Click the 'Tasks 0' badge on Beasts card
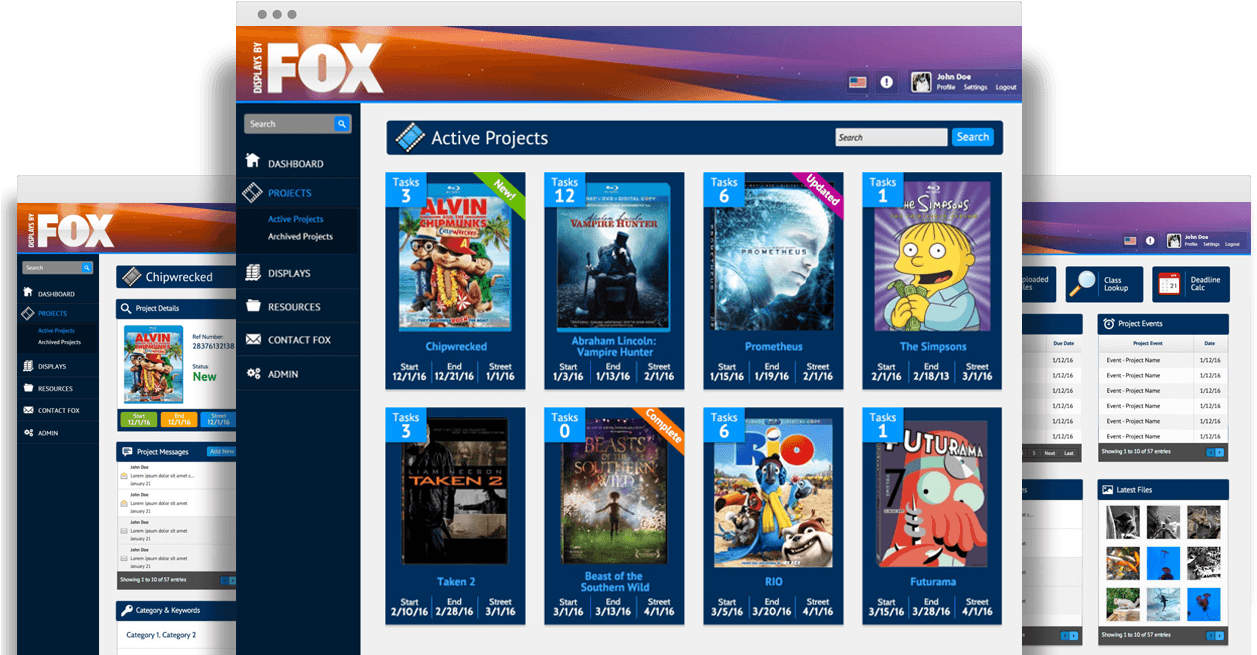 click(x=565, y=424)
